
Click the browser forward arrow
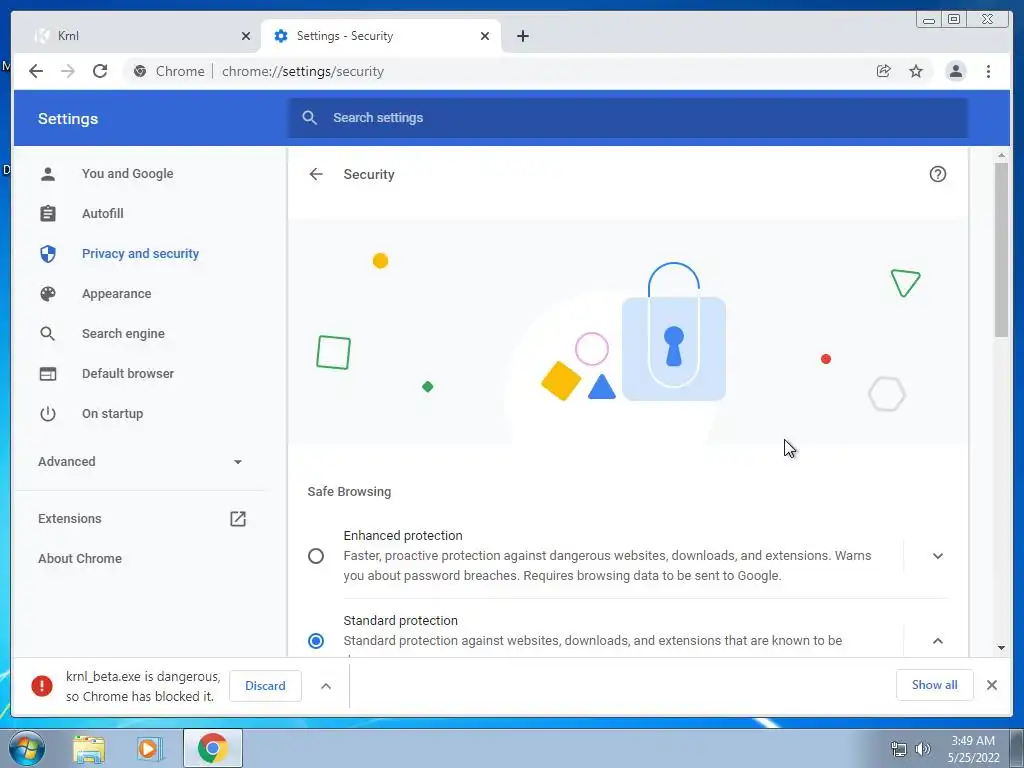(x=68, y=71)
